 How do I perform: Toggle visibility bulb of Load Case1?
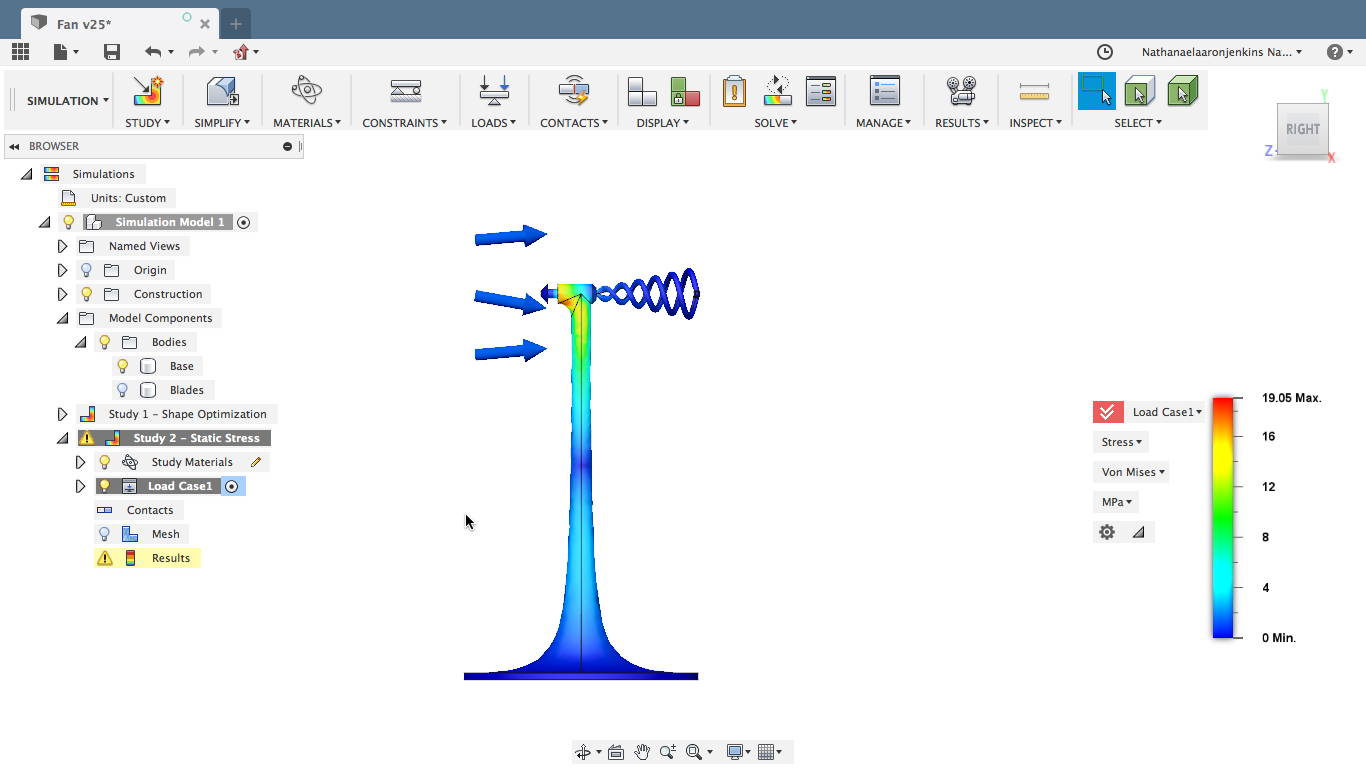[x=105, y=486]
